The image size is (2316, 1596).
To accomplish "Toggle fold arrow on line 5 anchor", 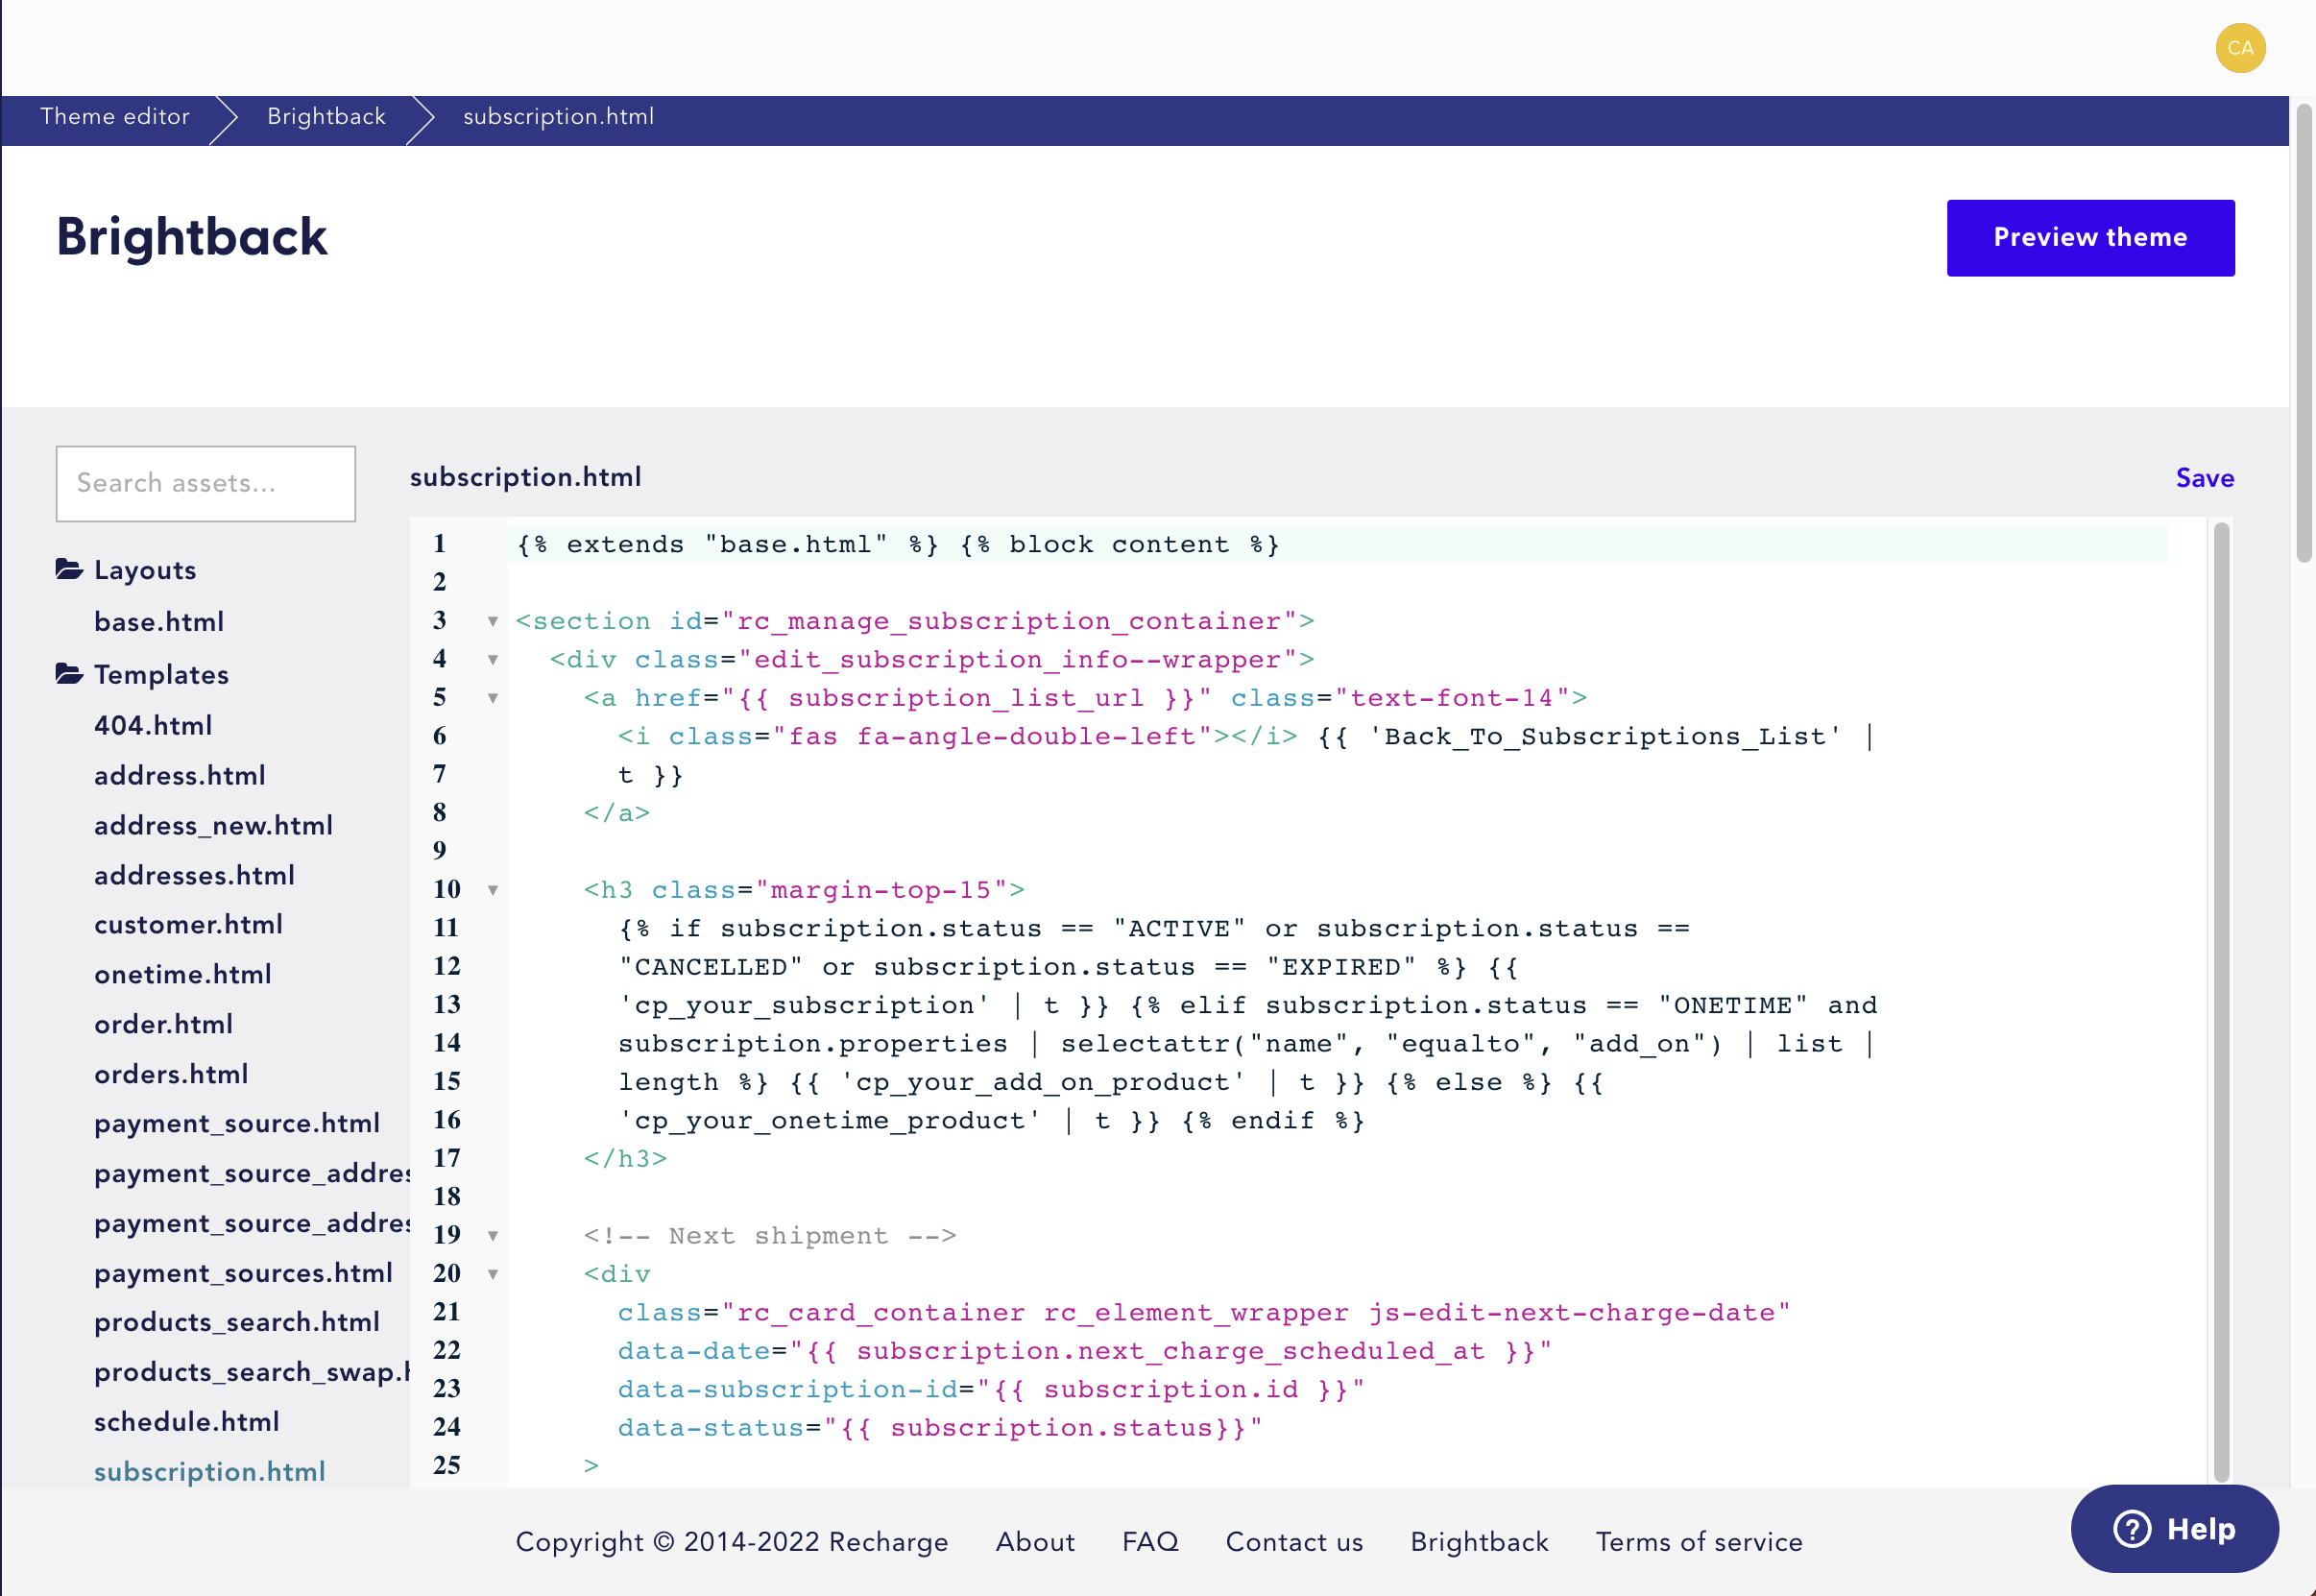I will 493,698.
